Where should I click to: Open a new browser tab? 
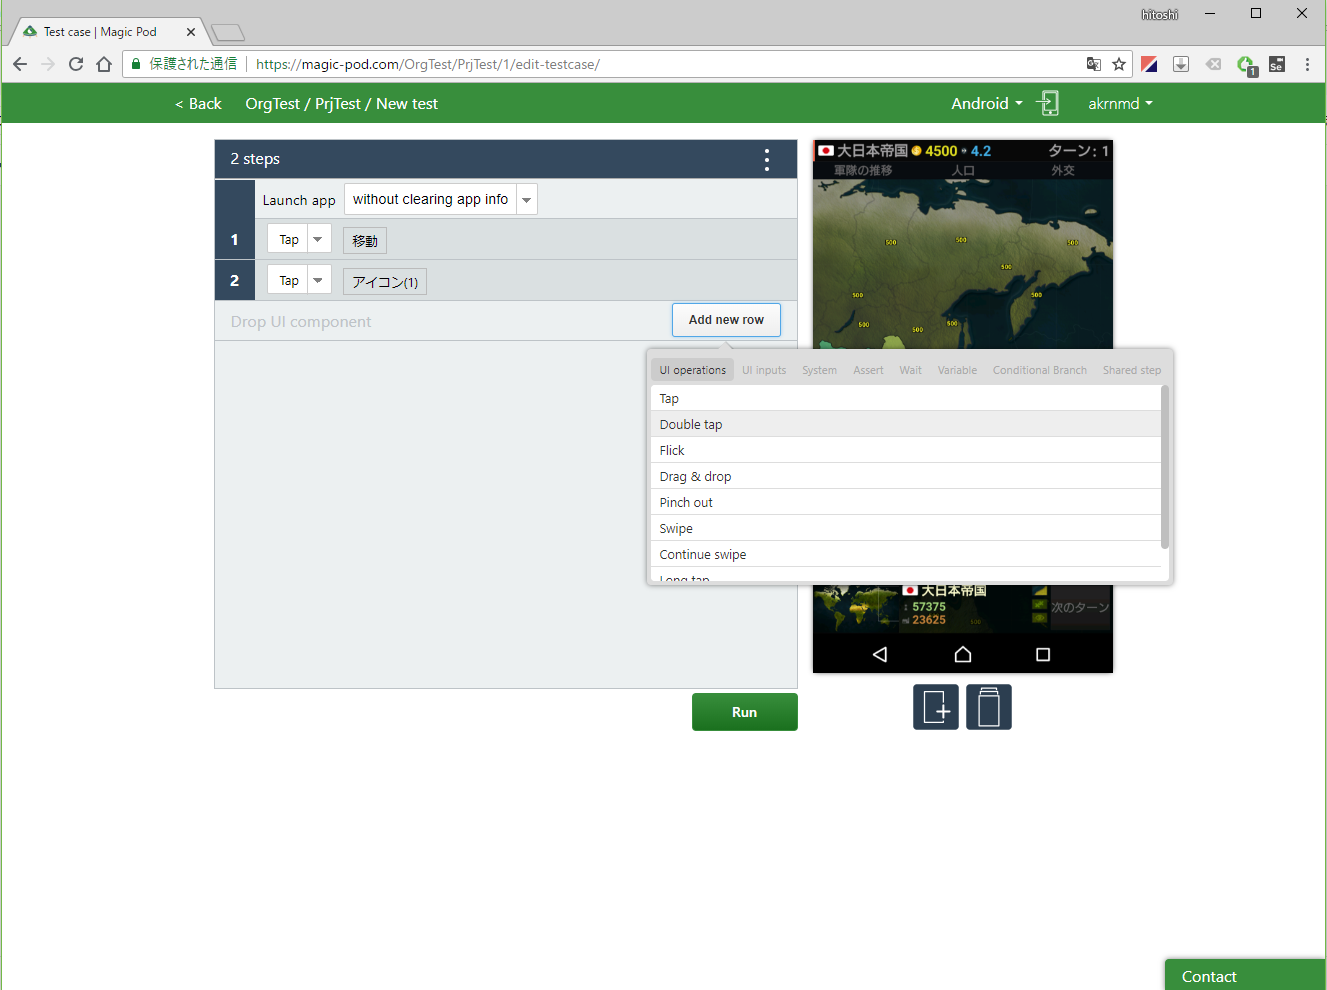[228, 32]
